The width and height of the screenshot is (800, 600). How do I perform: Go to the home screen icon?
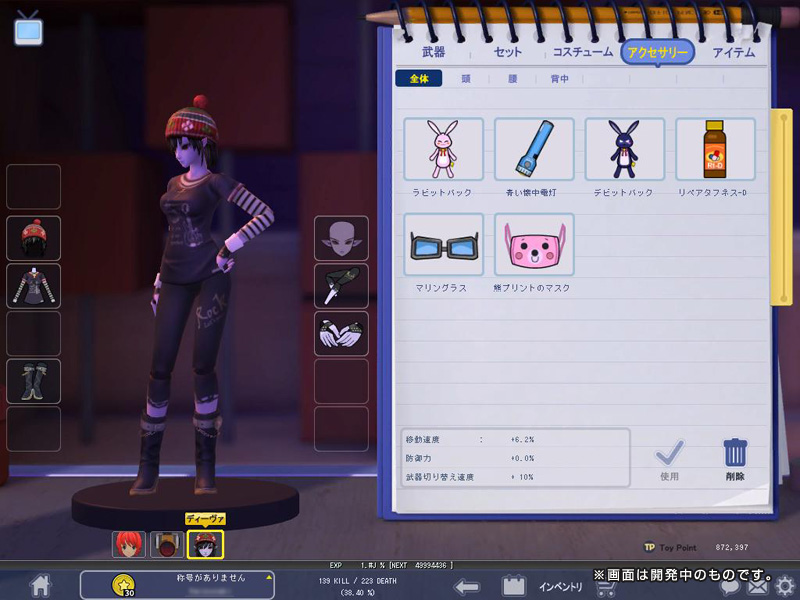[40, 586]
